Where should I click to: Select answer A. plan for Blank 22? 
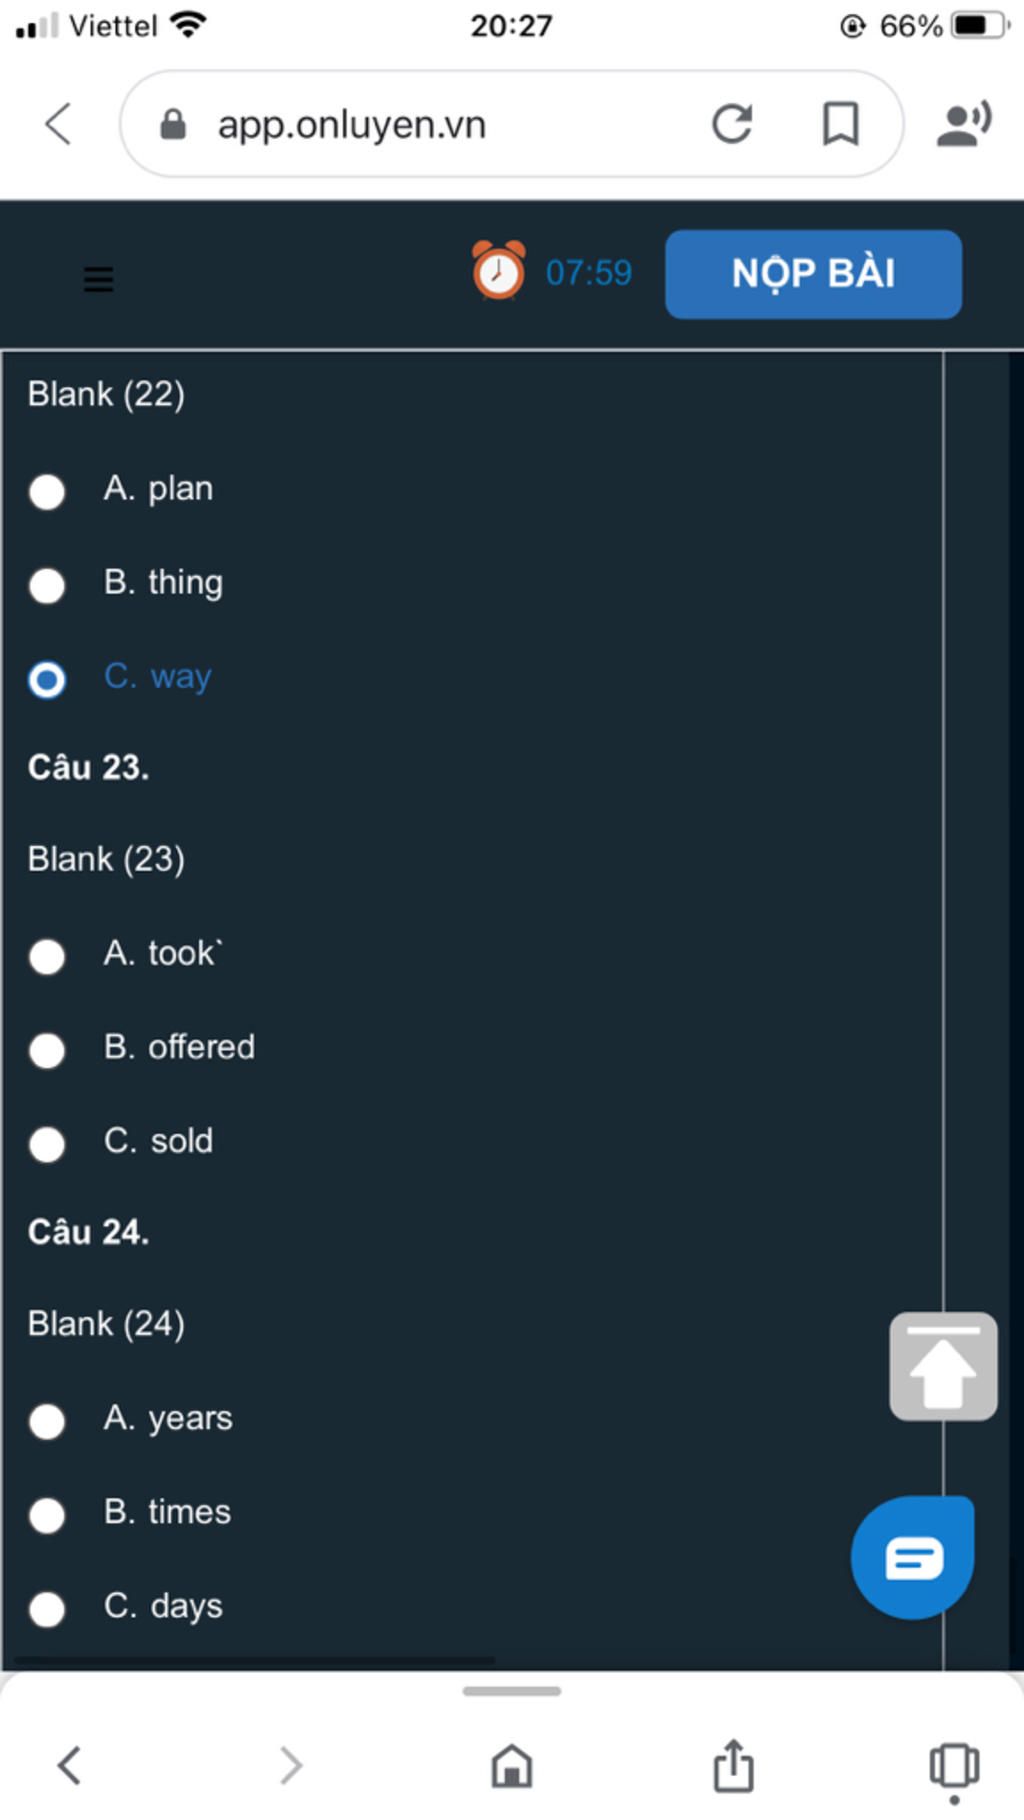[x=122, y=490]
